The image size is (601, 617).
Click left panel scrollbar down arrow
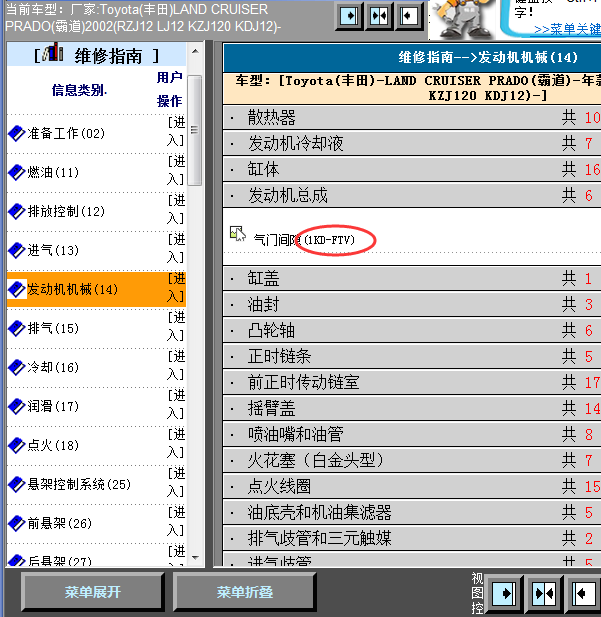tap(195, 558)
